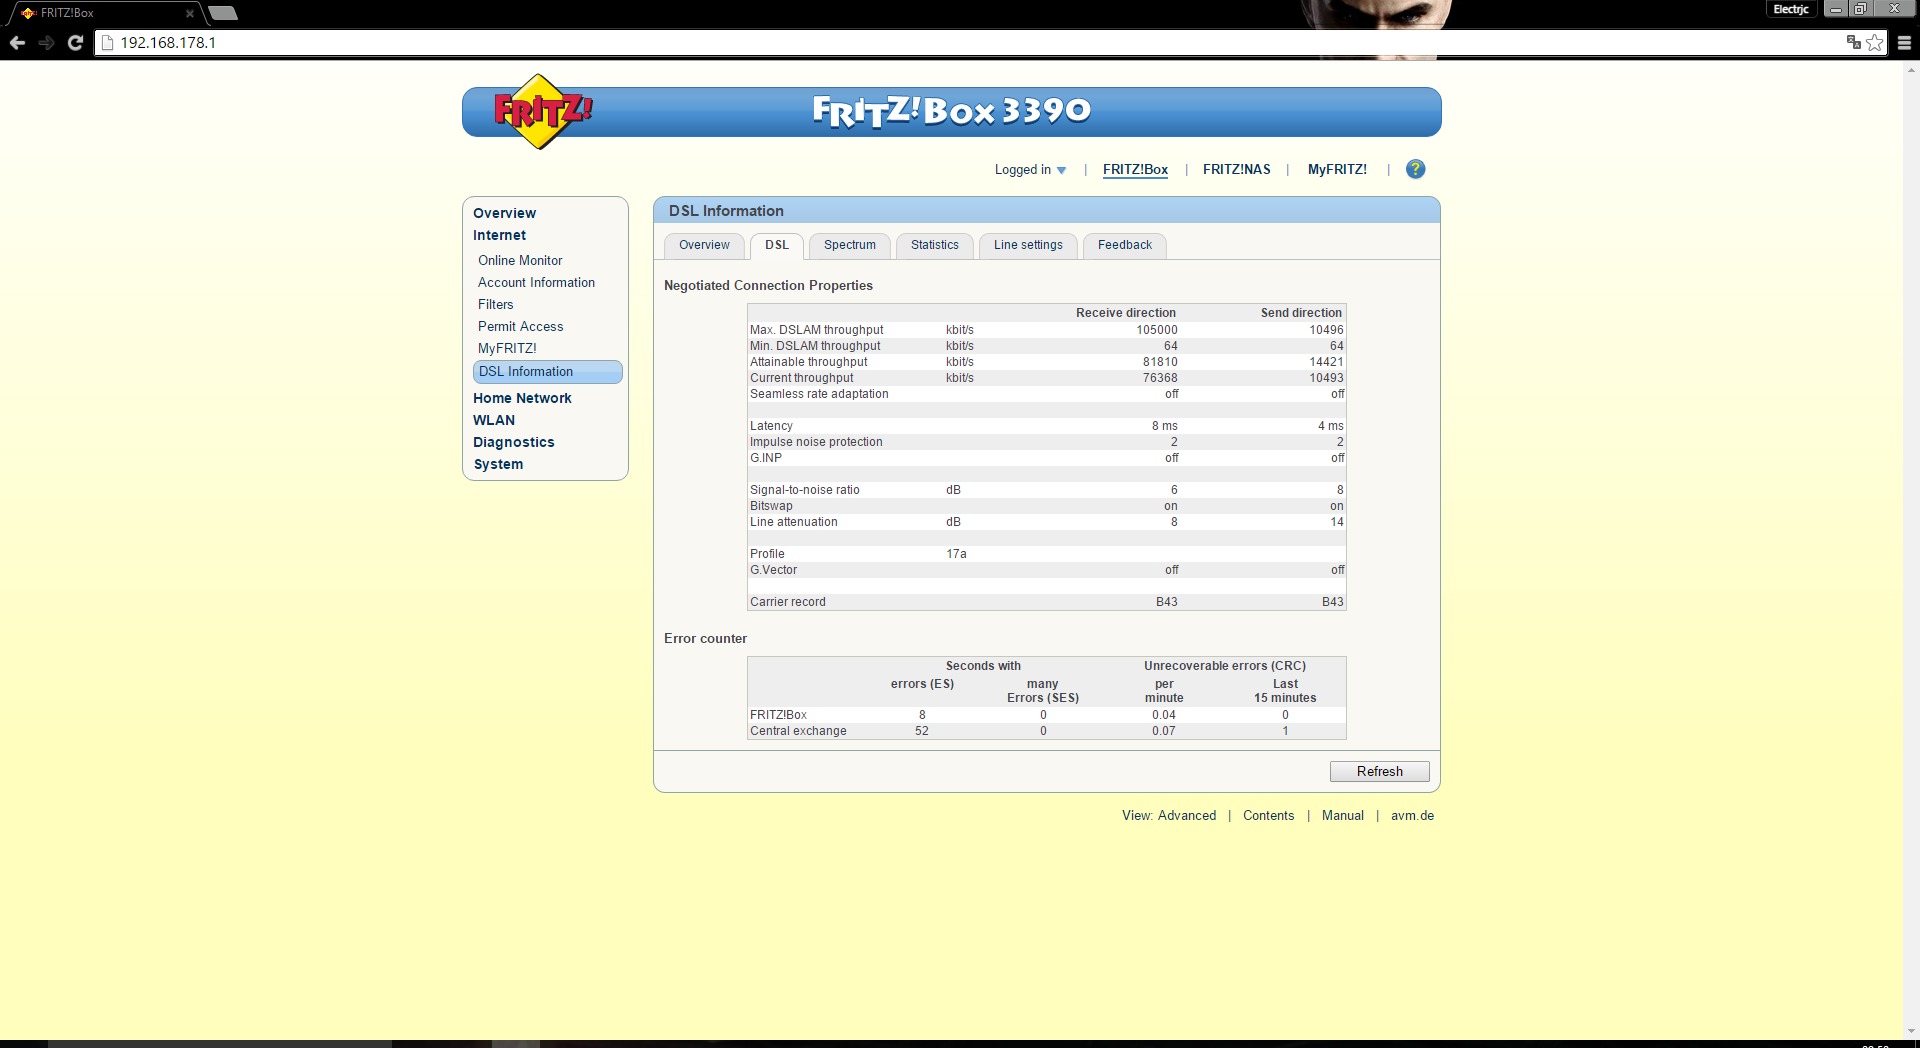The image size is (1920, 1048).
Task: Open the avm.de footer link
Action: coord(1412,816)
